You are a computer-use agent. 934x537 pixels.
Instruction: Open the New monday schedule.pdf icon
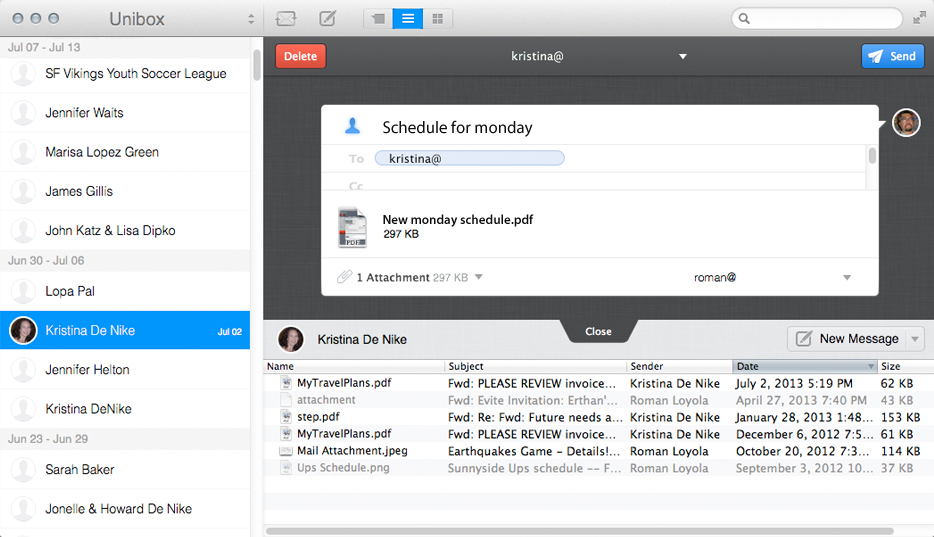click(x=352, y=227)
